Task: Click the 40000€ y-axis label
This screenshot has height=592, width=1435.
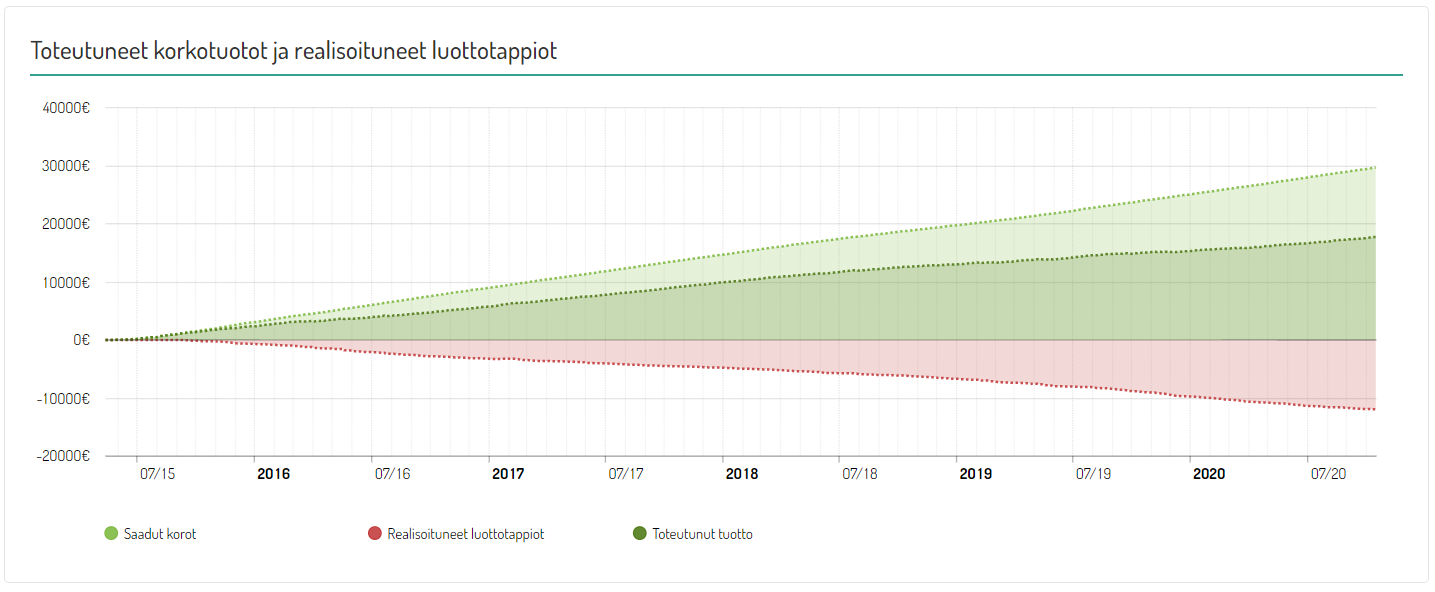Action: click(x=68, y=108)
